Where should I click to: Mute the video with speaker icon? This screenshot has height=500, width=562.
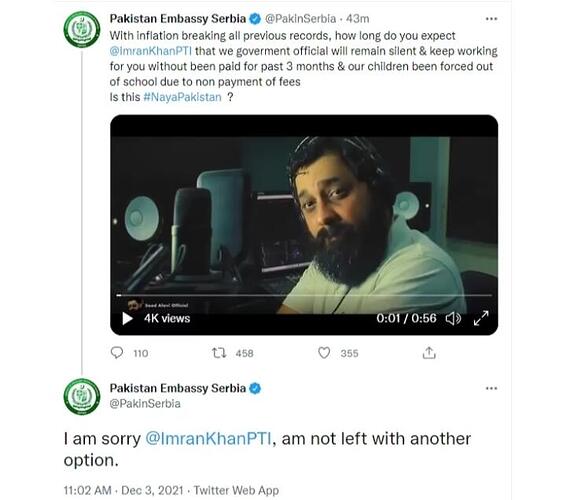point(453,318)
